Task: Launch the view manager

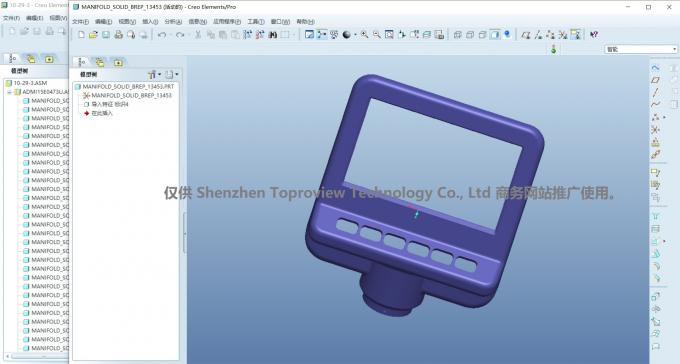Action: 439,35
